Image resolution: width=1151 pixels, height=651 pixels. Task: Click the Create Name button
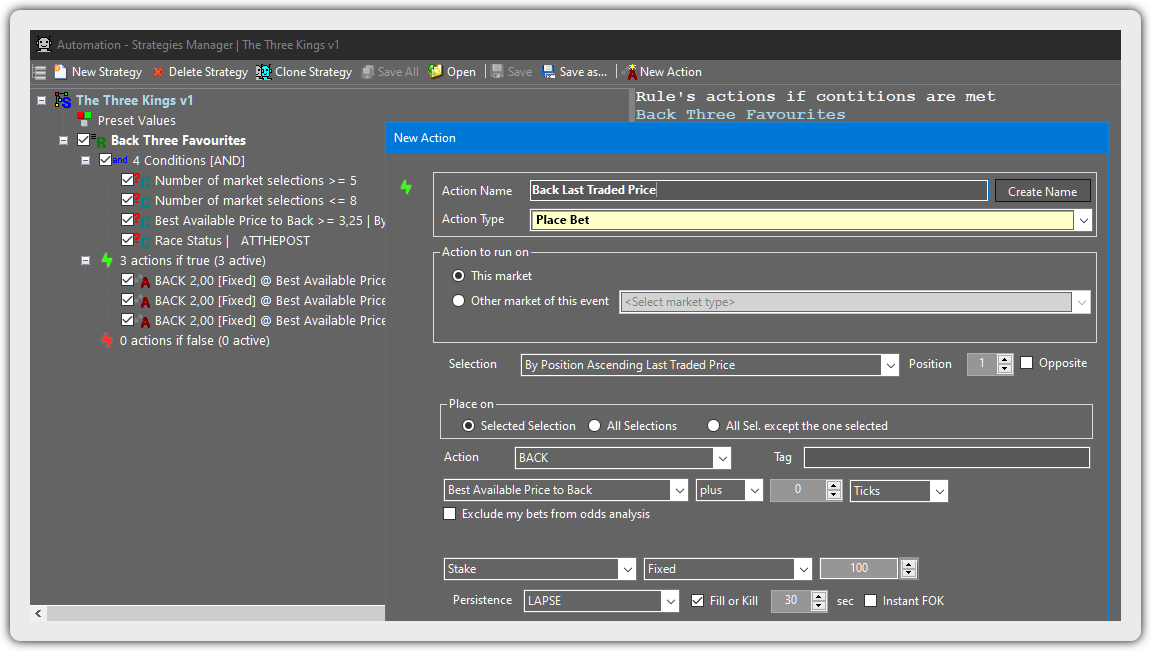coord(1042,192)
